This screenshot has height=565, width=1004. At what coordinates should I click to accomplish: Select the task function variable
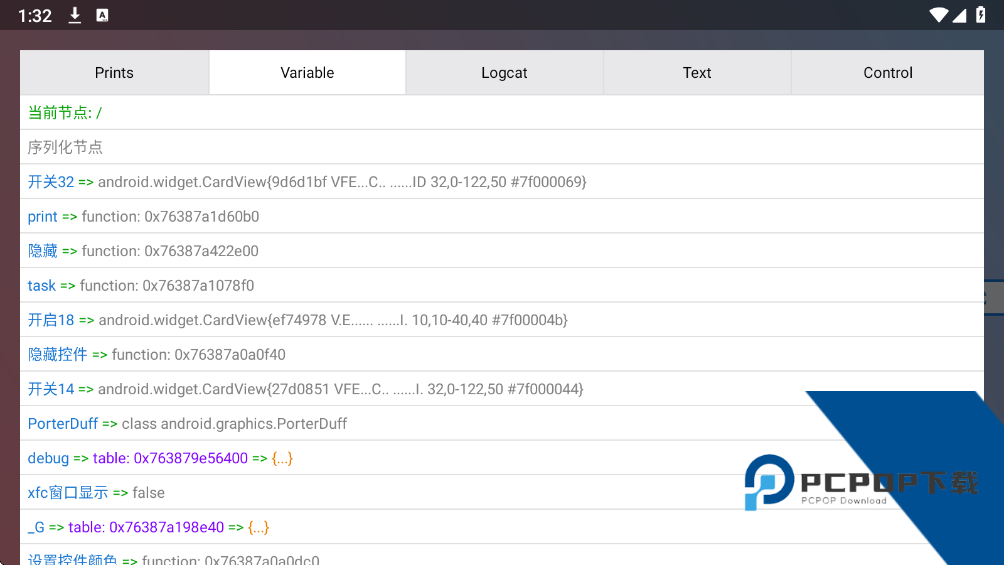coord(141,285)
